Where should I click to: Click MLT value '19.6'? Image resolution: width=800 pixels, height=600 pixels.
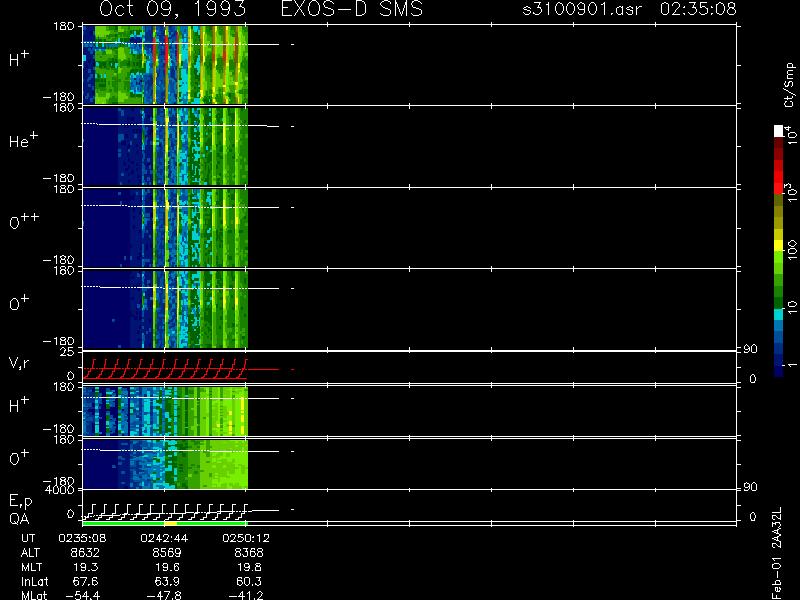point(168,567)
